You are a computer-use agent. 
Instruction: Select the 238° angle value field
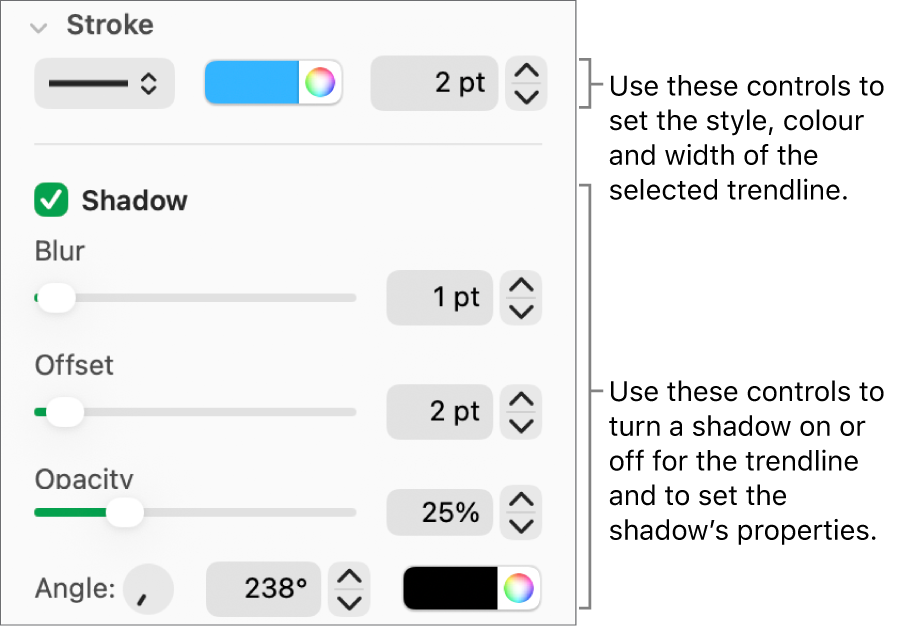click(263, 589)
